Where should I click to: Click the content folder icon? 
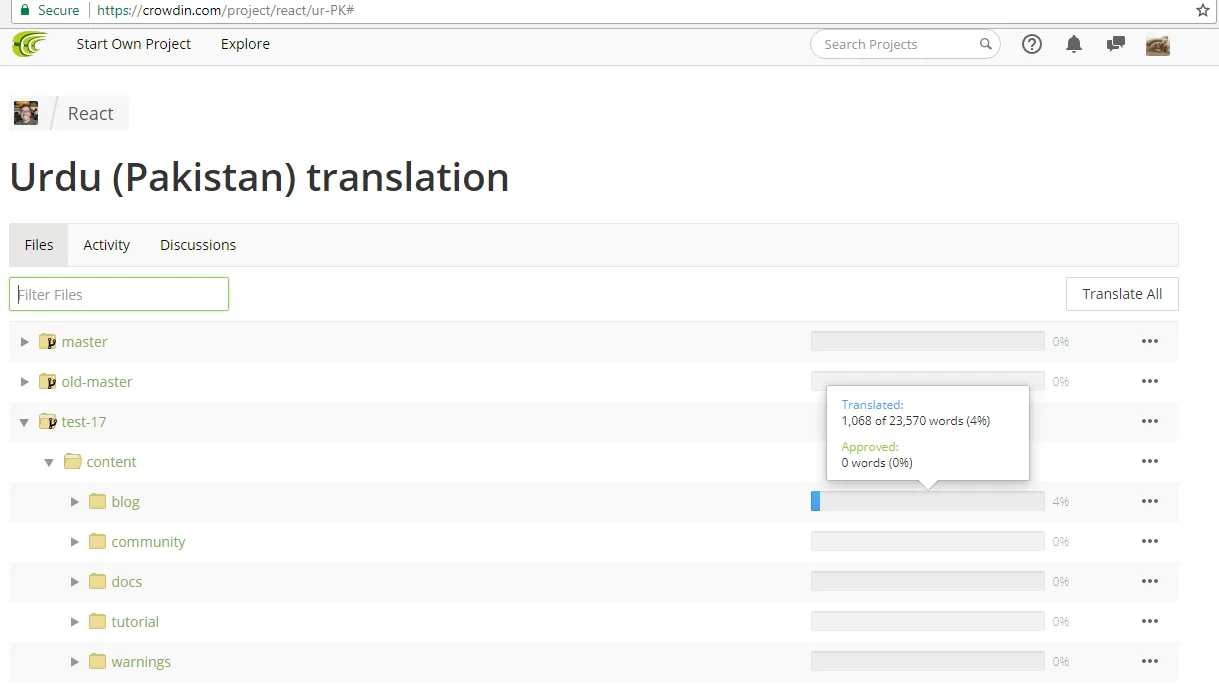tap(72, 461)
